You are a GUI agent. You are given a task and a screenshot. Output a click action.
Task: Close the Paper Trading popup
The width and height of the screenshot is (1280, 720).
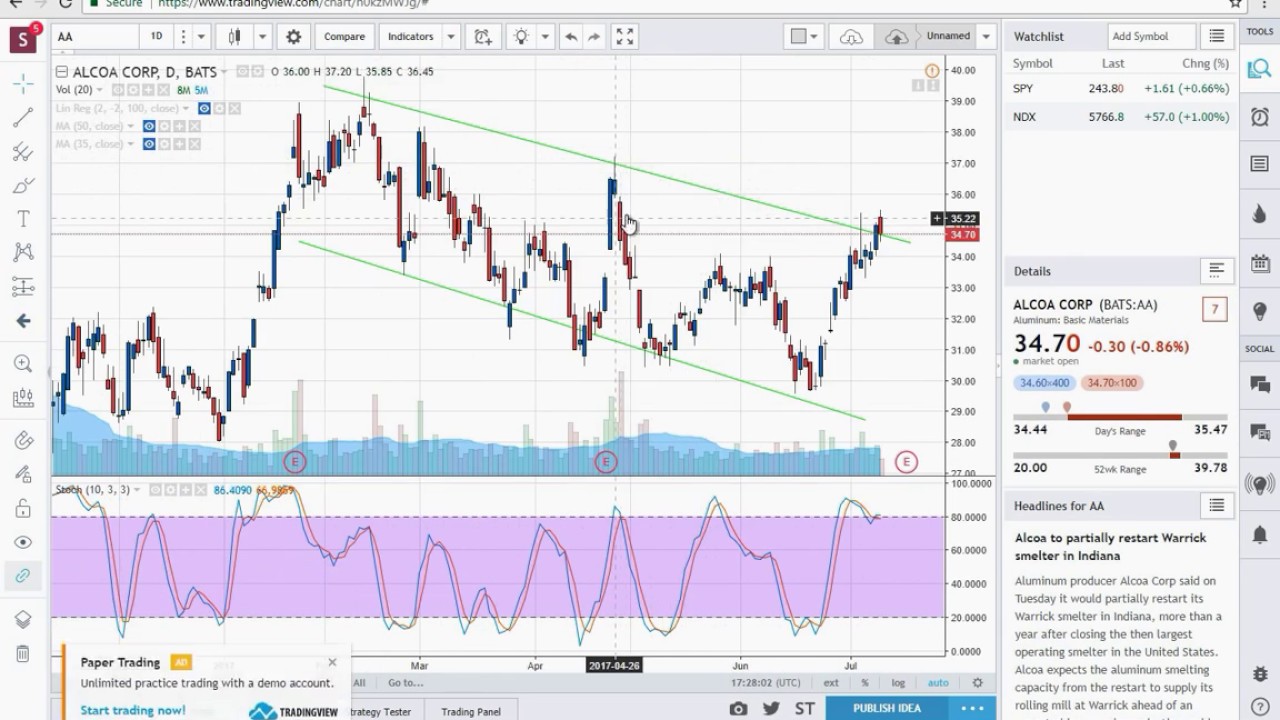332,662
